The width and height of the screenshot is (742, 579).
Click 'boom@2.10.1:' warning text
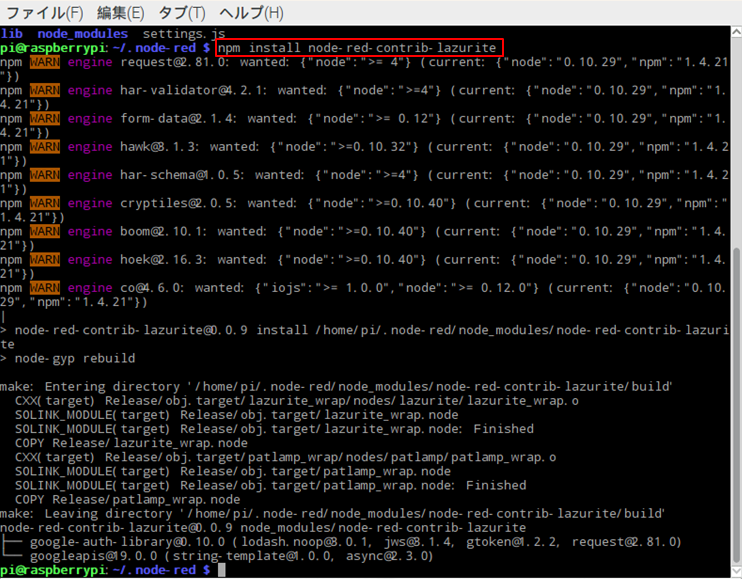click(x=163, y=231)
